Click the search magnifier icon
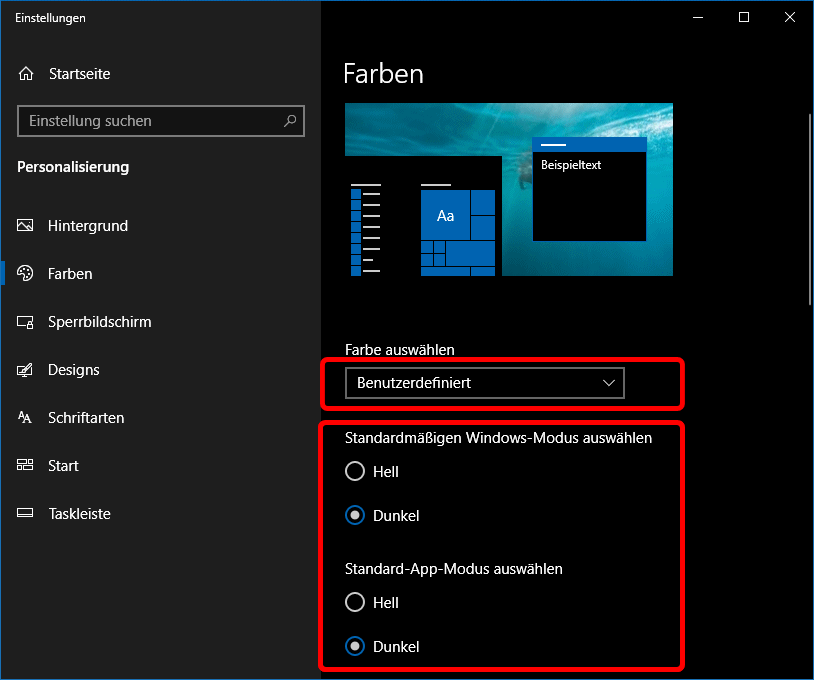The image size is (814, 680). pyautogui.click(x=290, y=121)
